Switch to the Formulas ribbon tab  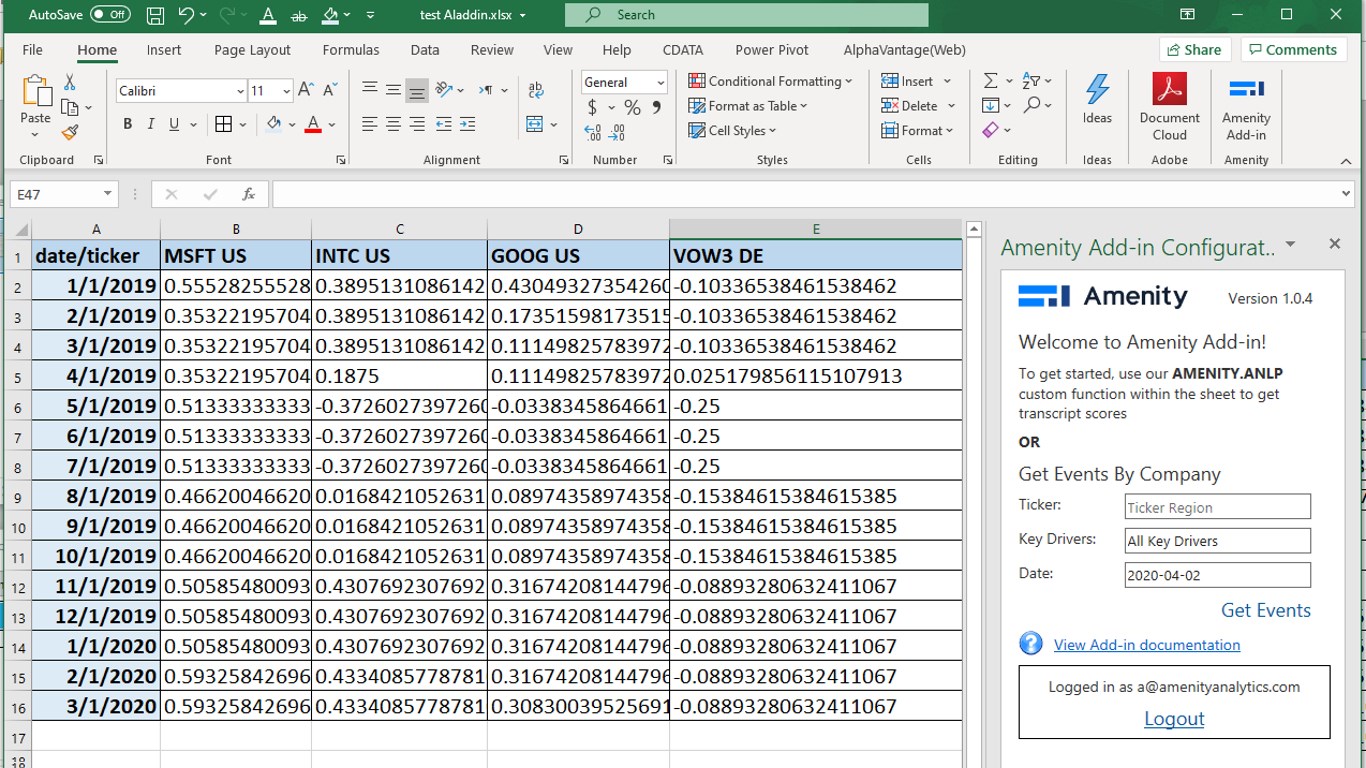pos(350,50)
